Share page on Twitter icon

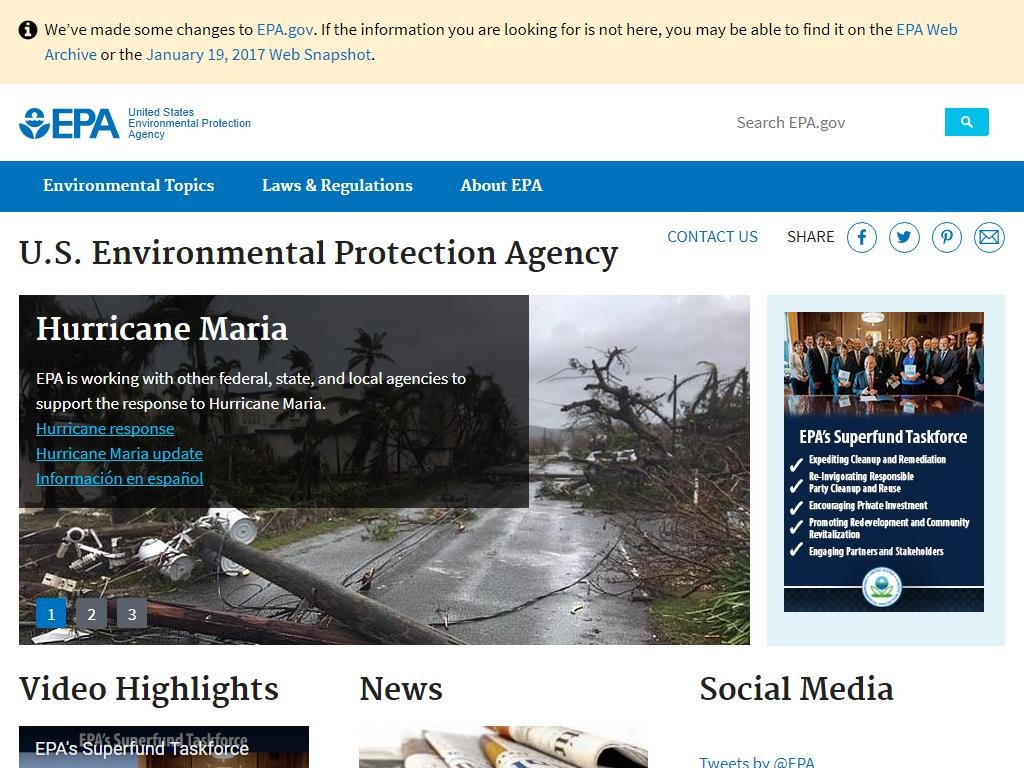[904, 237]
